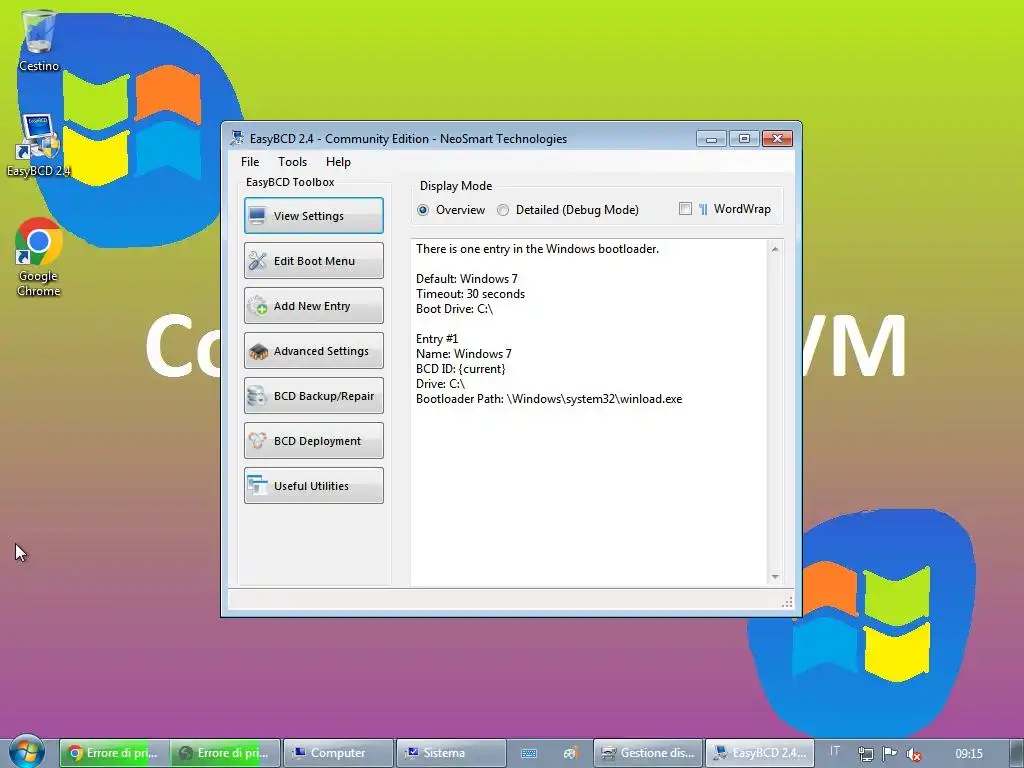The width and height of the screenshot is (1024, 768).
Task: Click 'BCD ID: {current}' text
Action: tap(460, 369)
